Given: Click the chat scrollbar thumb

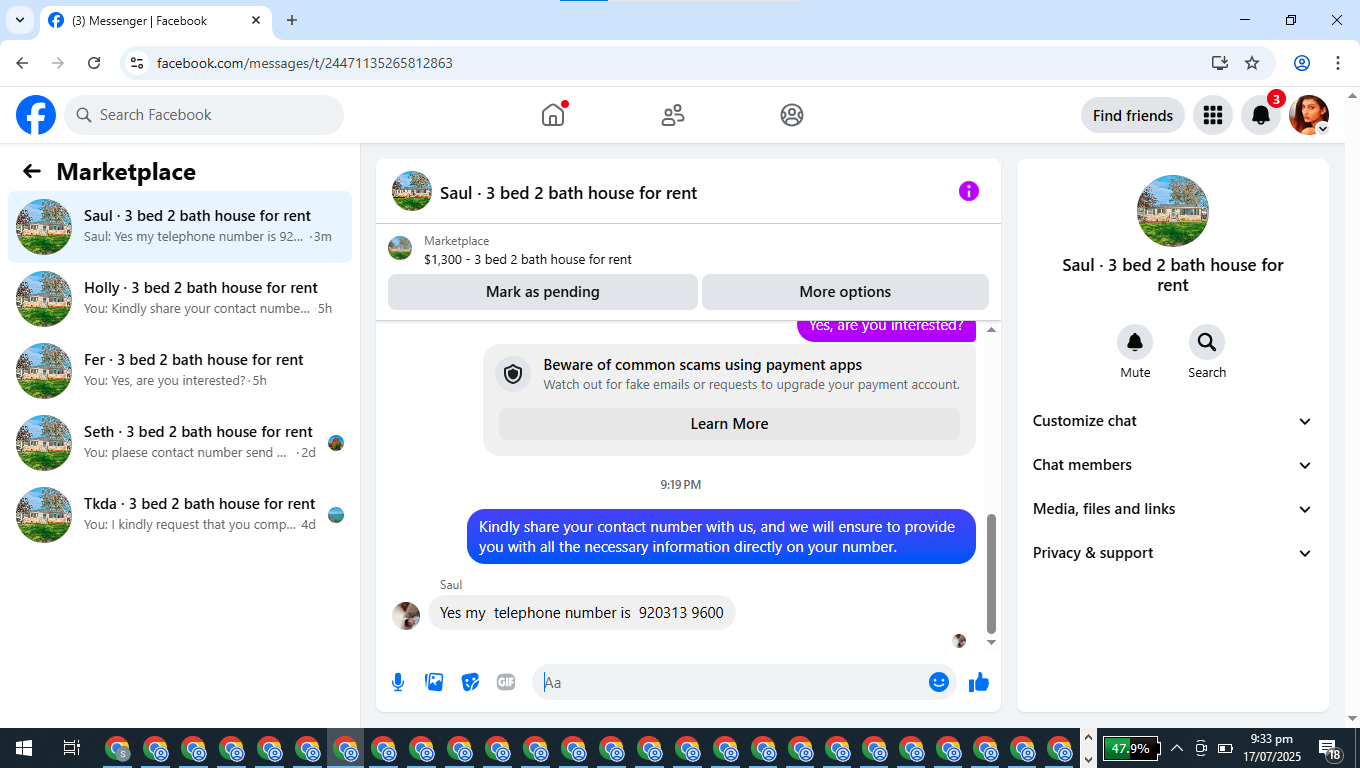Looking at the screenshot, I should coord(991,574).
